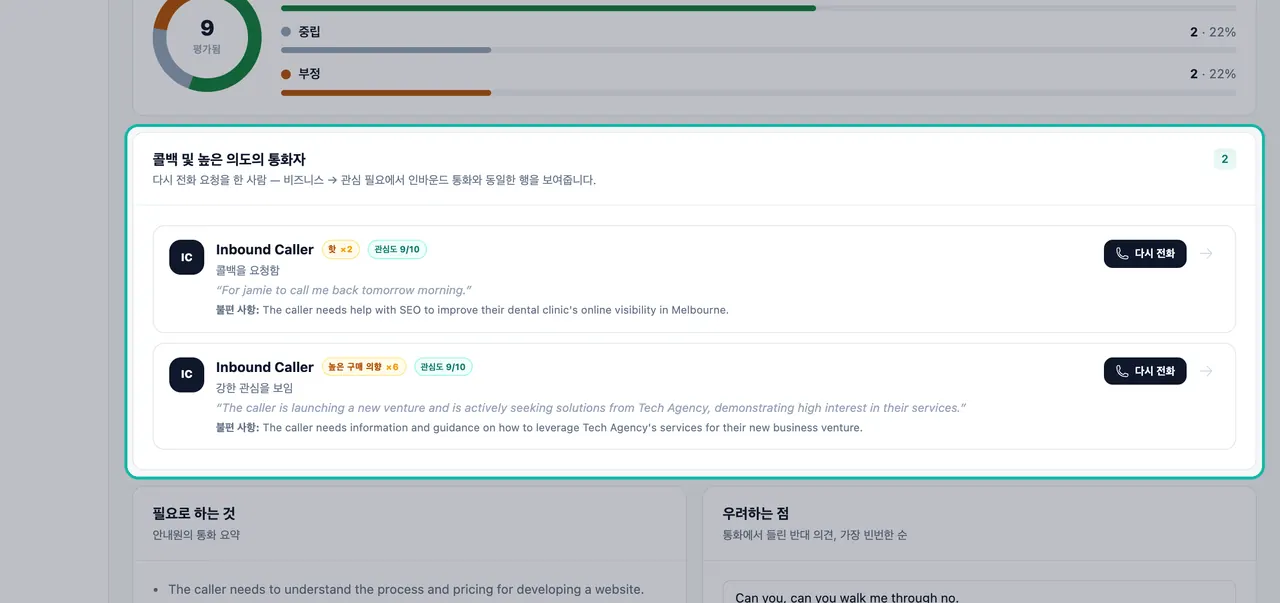Select the 핫 ×2 badge

tap(340, 249)
